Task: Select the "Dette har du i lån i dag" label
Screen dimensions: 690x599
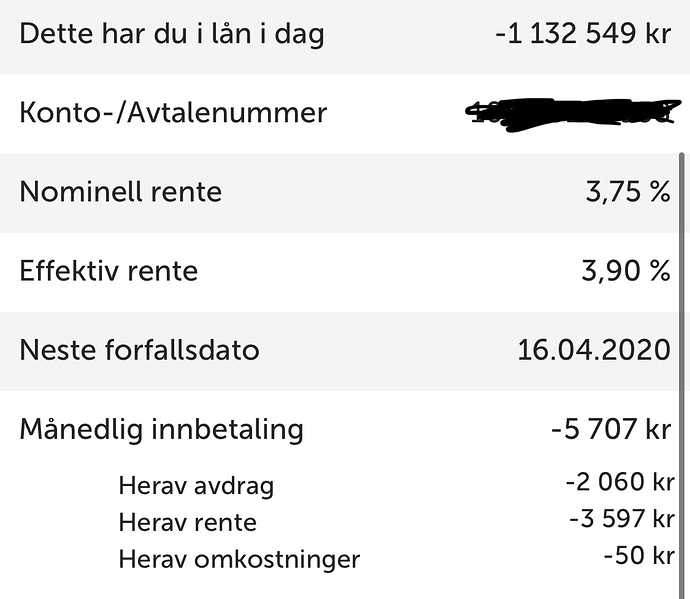Action: tap(172, 34)
